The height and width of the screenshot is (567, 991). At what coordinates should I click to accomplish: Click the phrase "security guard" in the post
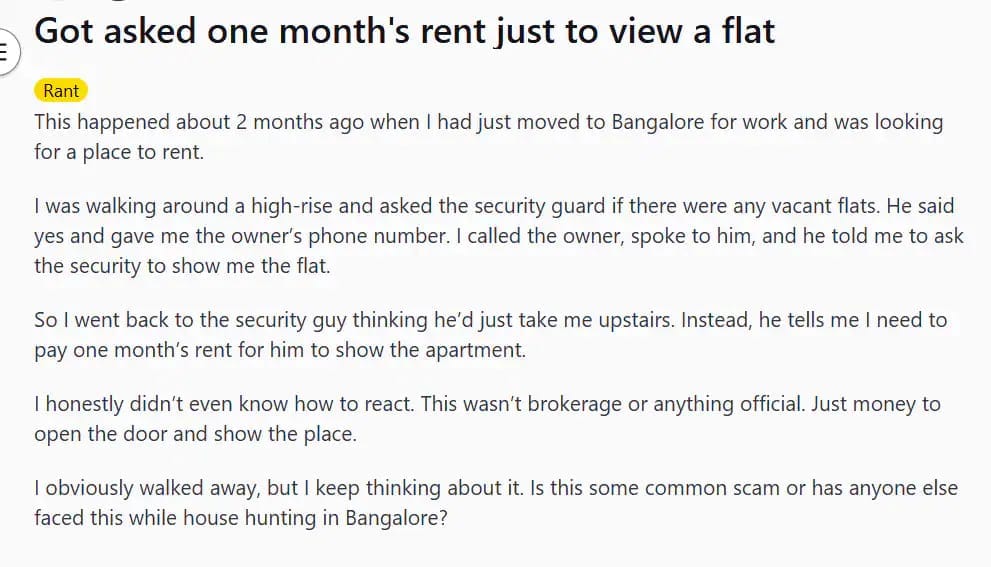[x=554, y=207]
